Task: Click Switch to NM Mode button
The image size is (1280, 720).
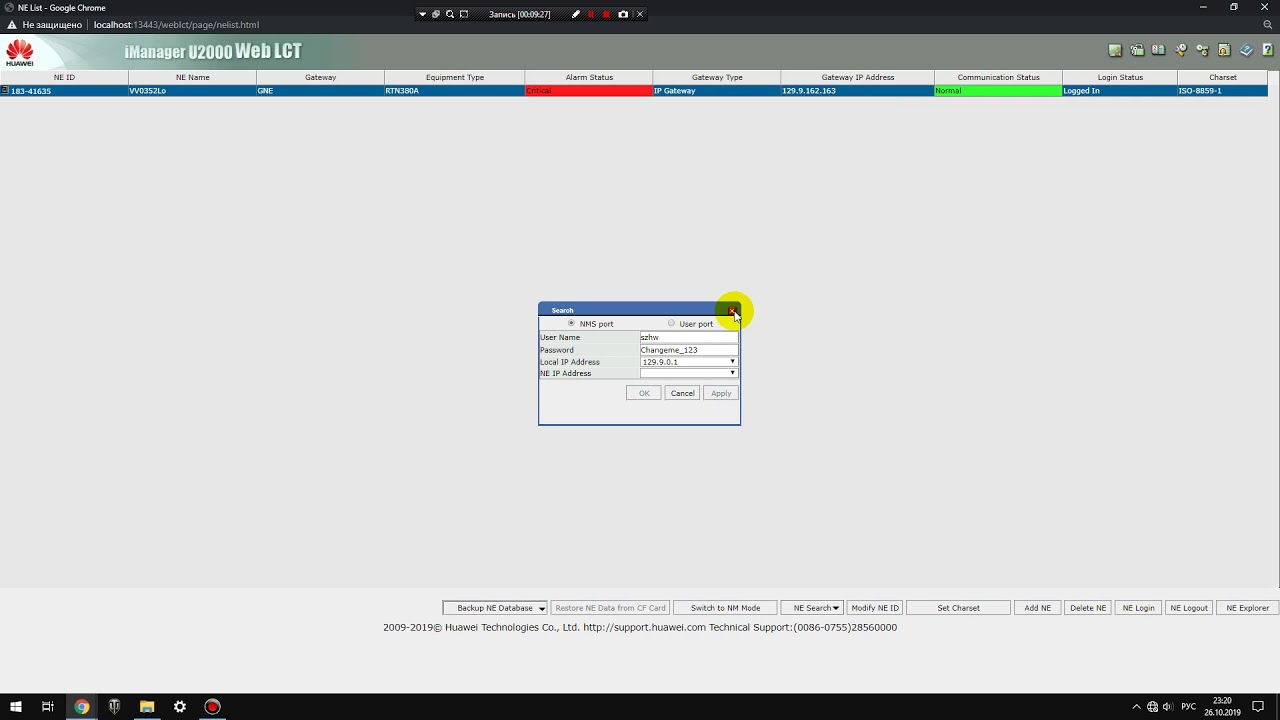Action: (725, 608)
